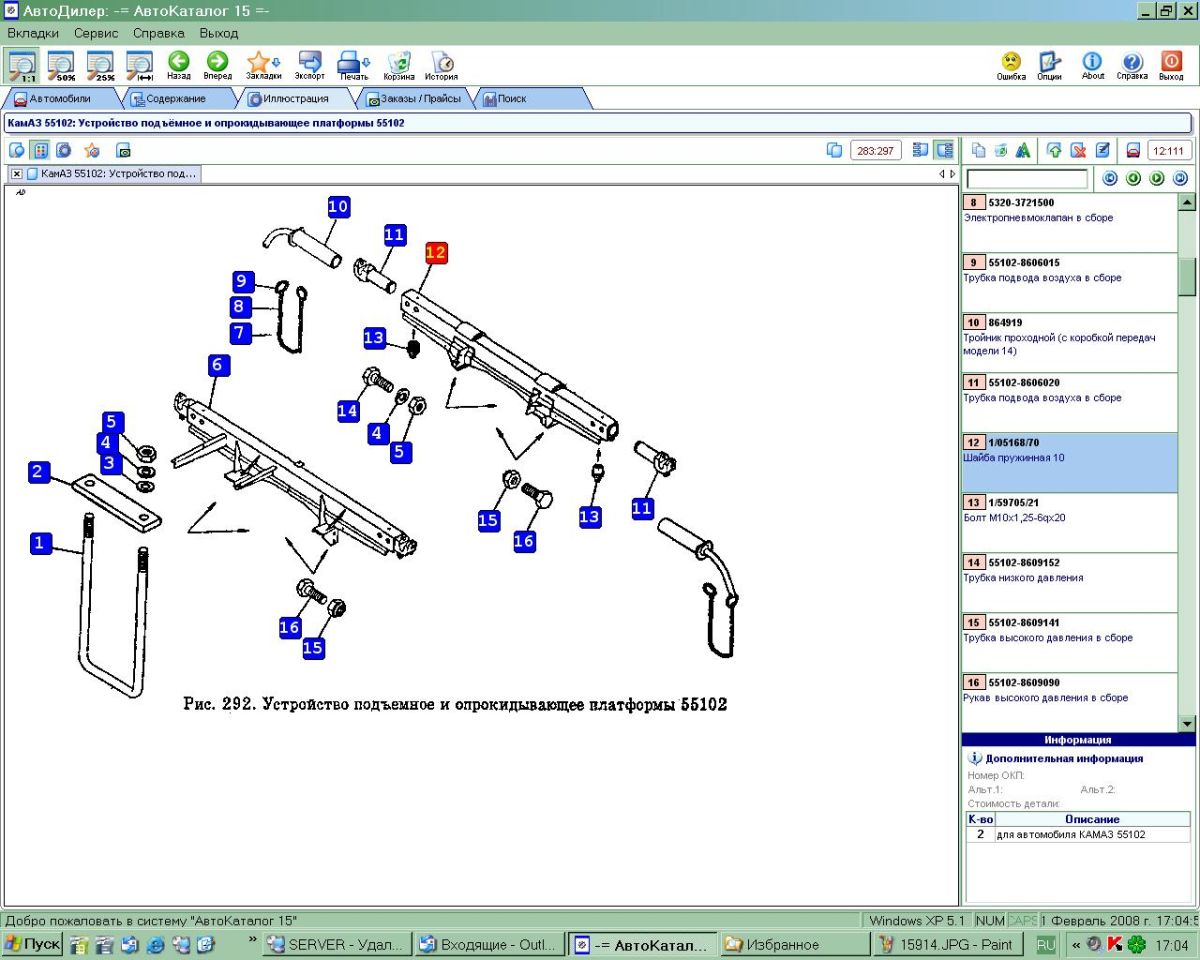The width and height of the screenshot is (1200, 960).
Task: Click callout 6 on the diagram
Action: pyautogui.click(x=219, y=365)
